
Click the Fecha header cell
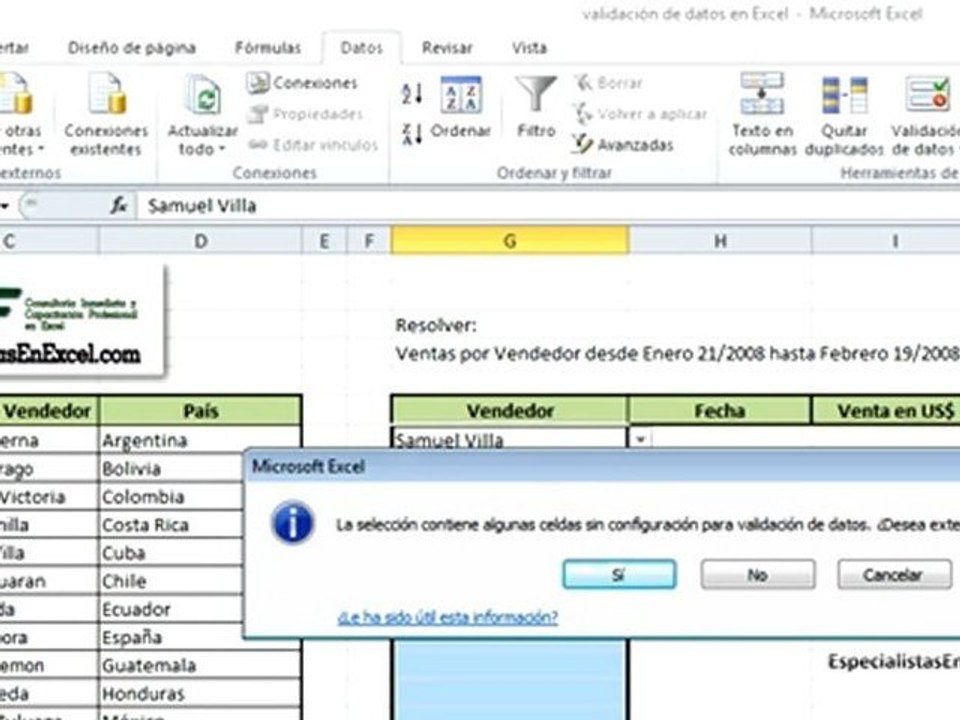(720, 411)
